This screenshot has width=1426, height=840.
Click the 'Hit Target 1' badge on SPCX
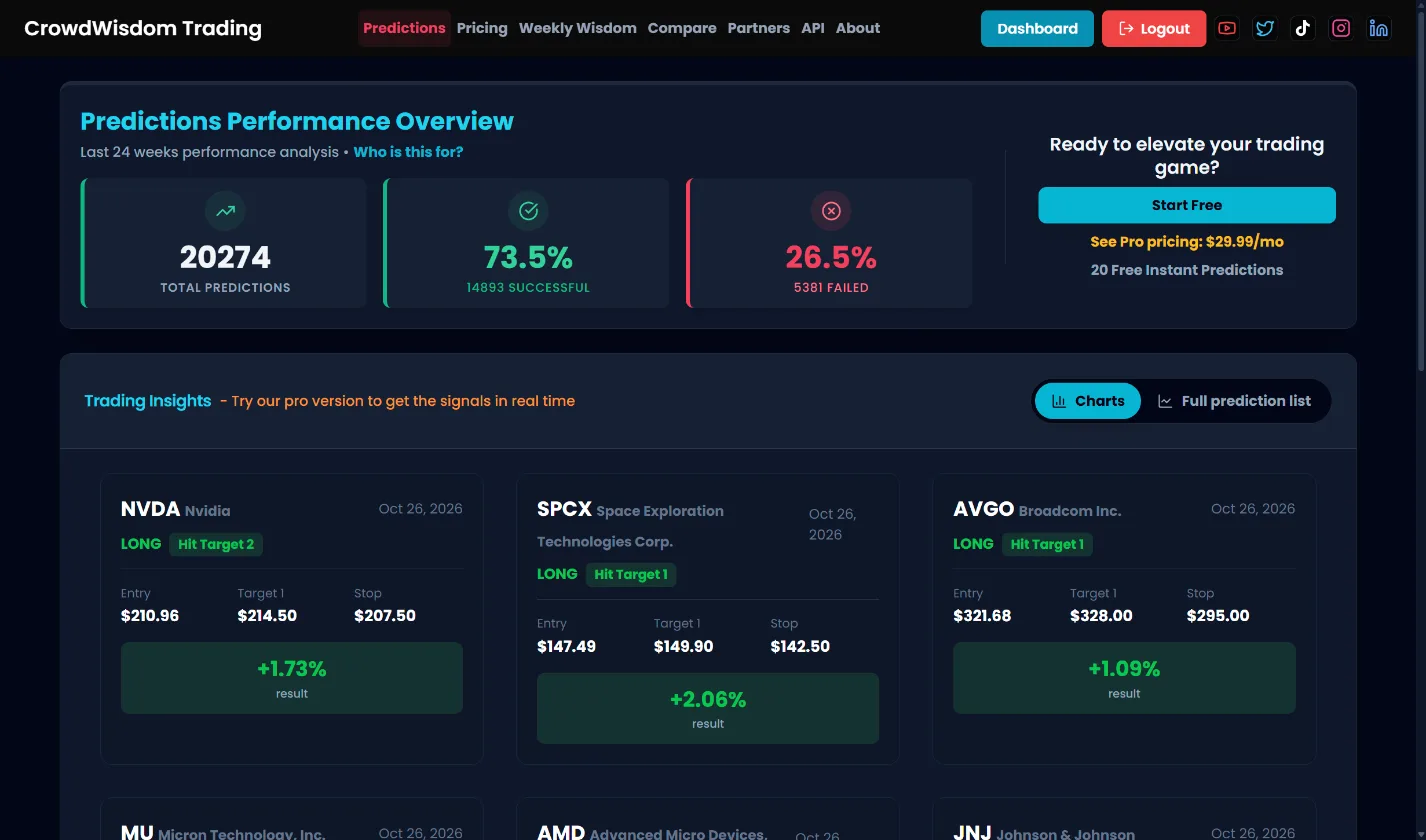(x=631, y=574)
